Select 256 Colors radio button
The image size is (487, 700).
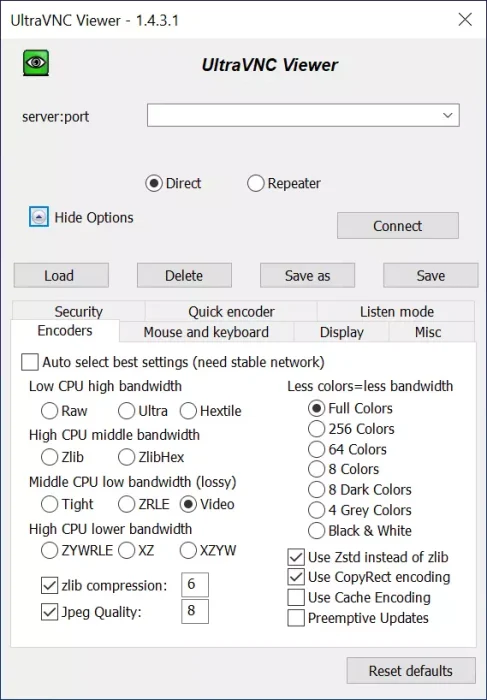pos(316,429)
